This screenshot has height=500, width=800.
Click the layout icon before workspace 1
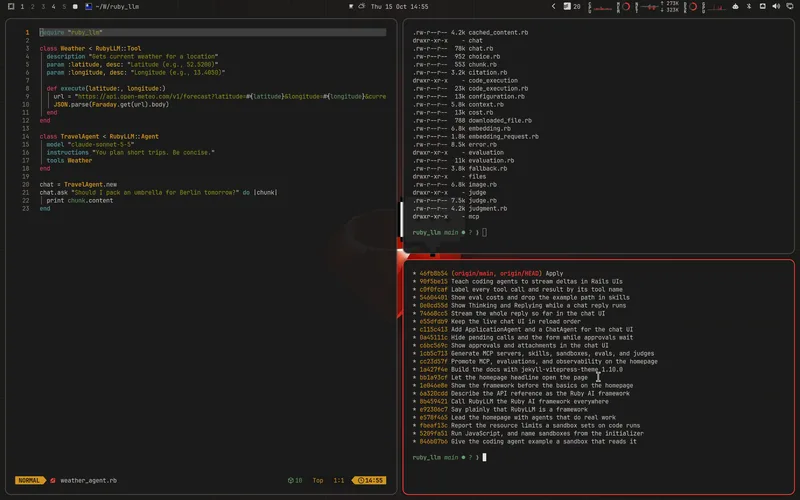click(11, 7)
